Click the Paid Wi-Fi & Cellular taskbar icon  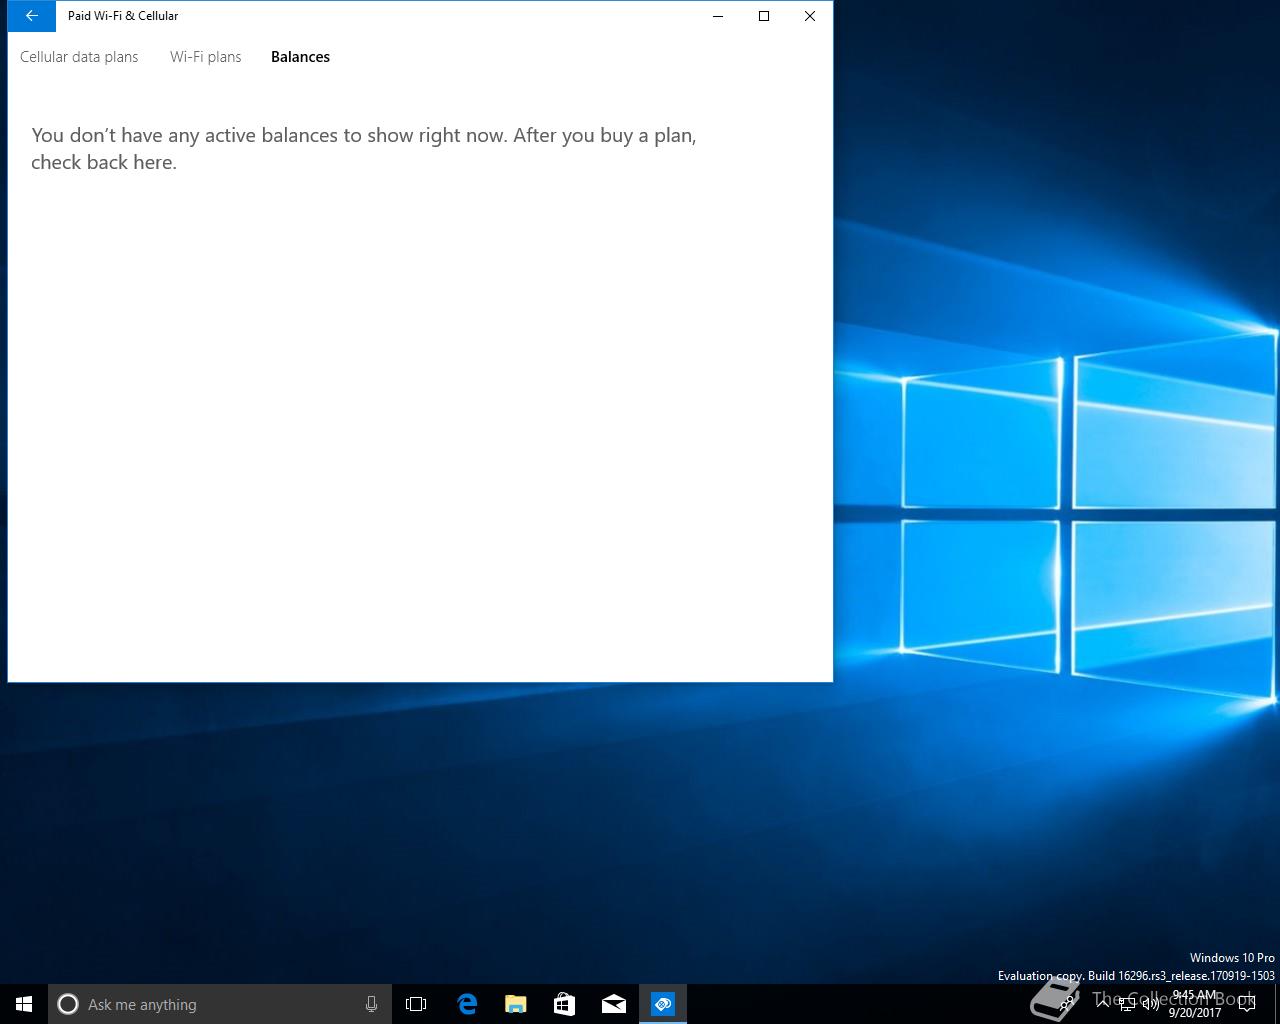[662, 1004]
